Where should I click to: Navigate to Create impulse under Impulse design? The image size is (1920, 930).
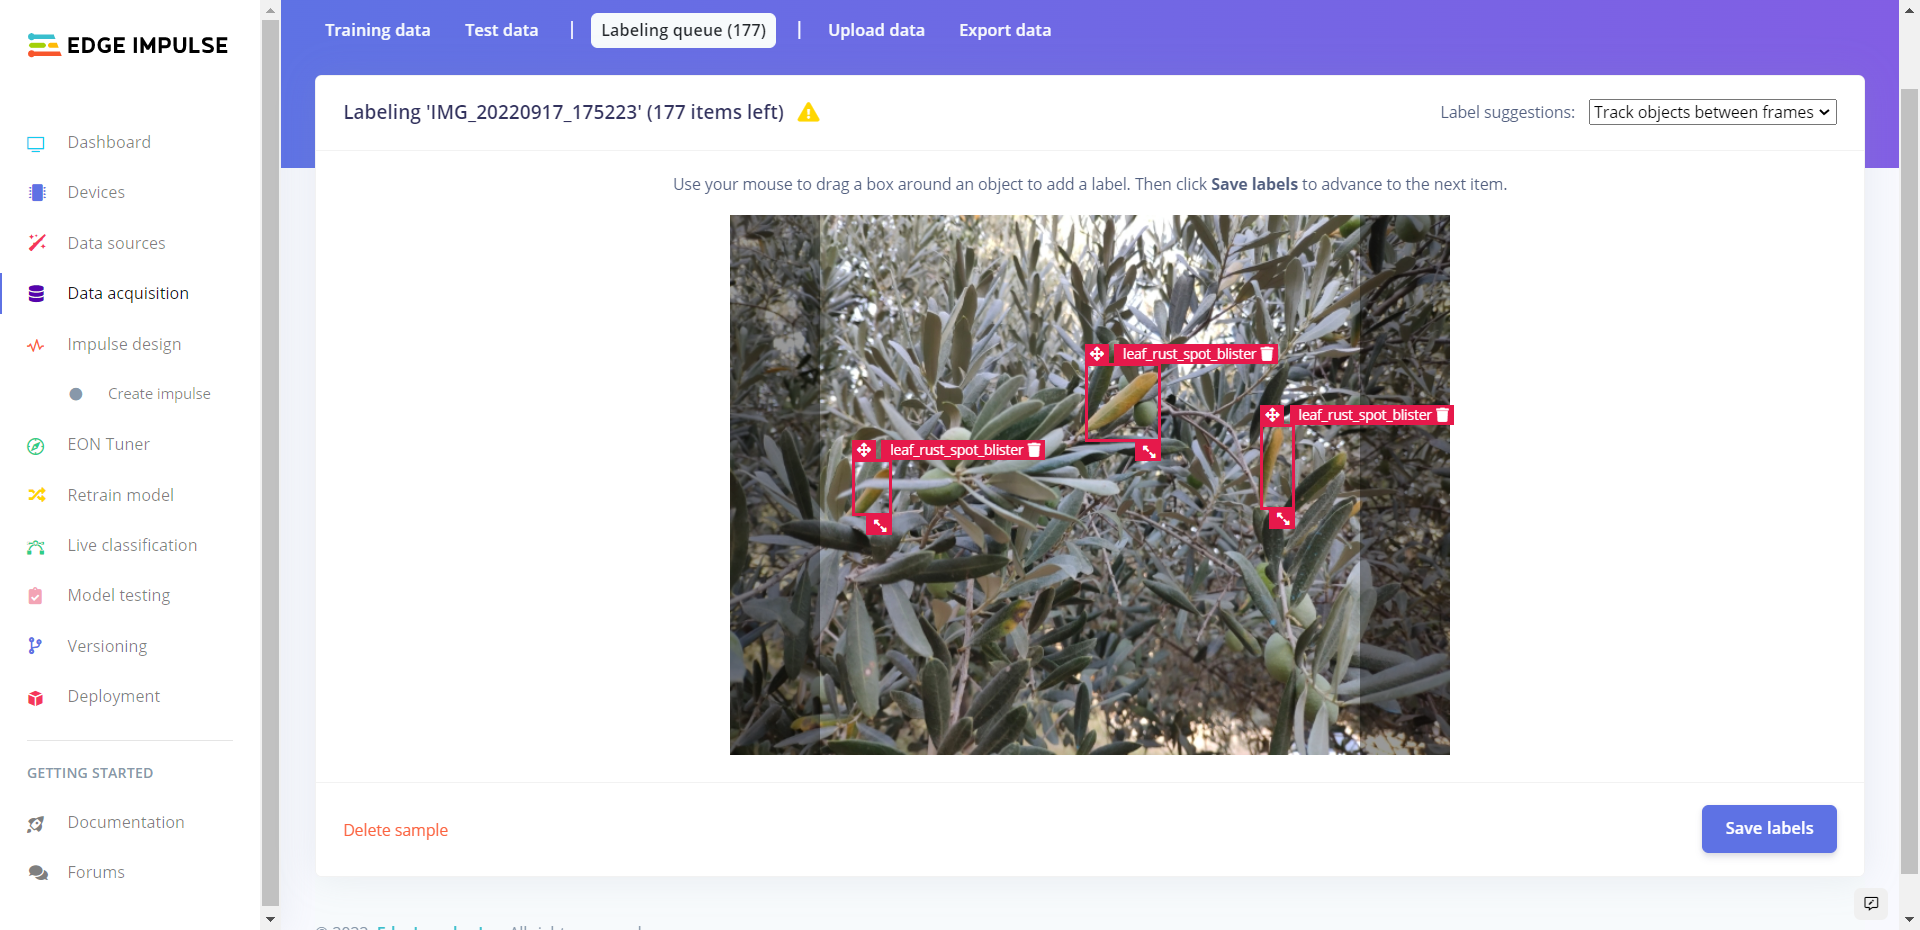[159, 394]
